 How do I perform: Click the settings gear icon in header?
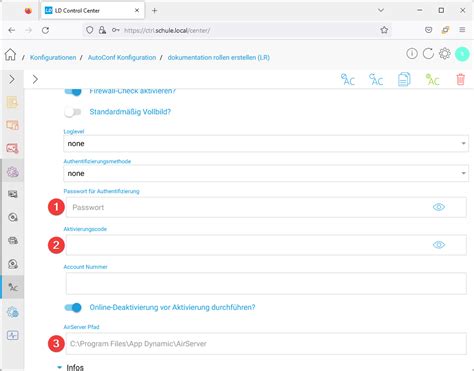(445, 53)
